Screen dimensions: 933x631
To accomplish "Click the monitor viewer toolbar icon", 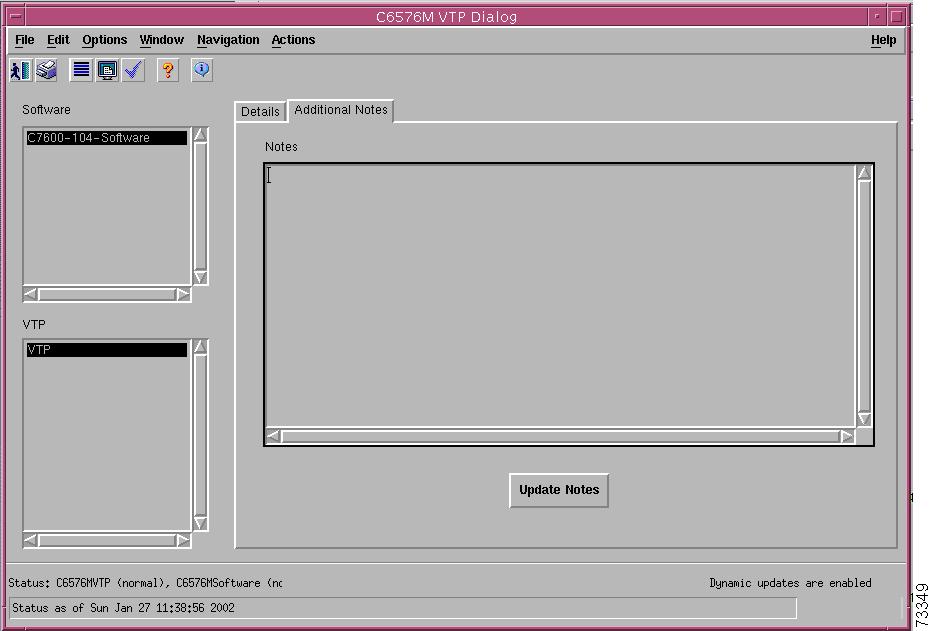I will [x=107, y=70].
